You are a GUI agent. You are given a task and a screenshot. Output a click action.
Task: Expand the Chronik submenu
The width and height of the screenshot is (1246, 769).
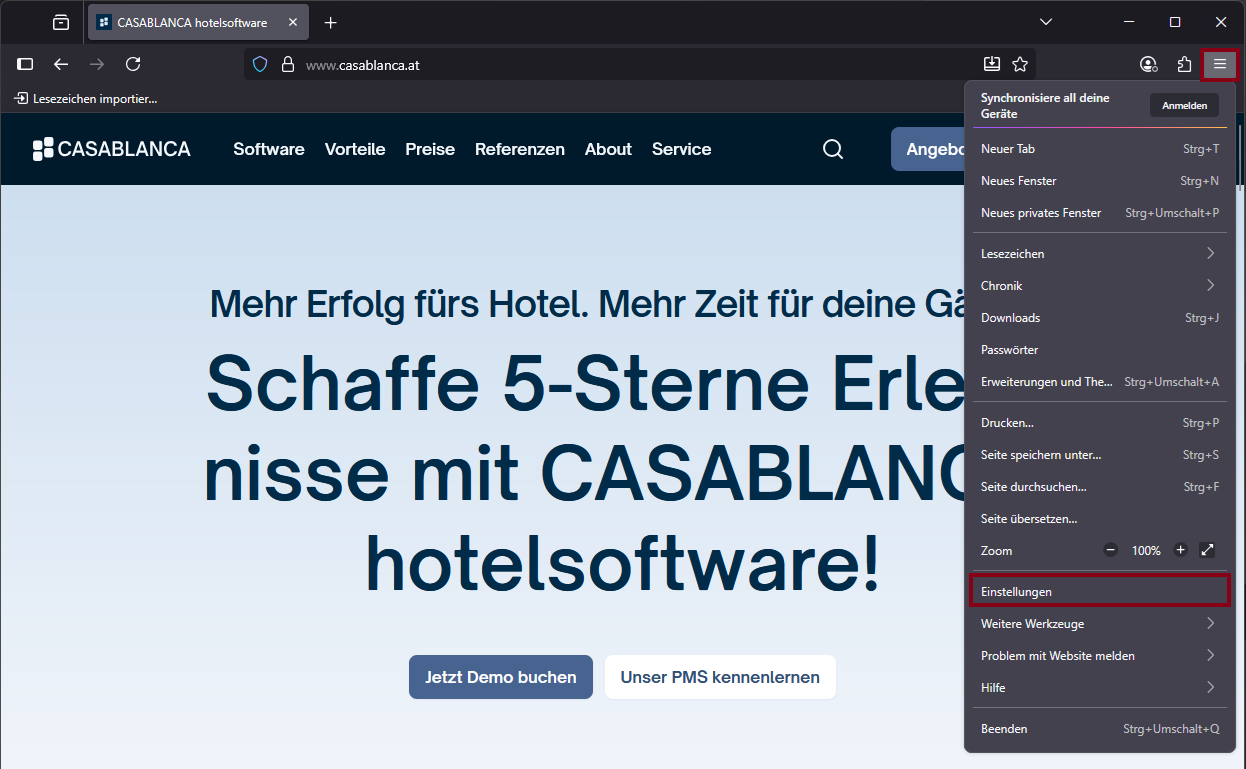pos(1099,286)
